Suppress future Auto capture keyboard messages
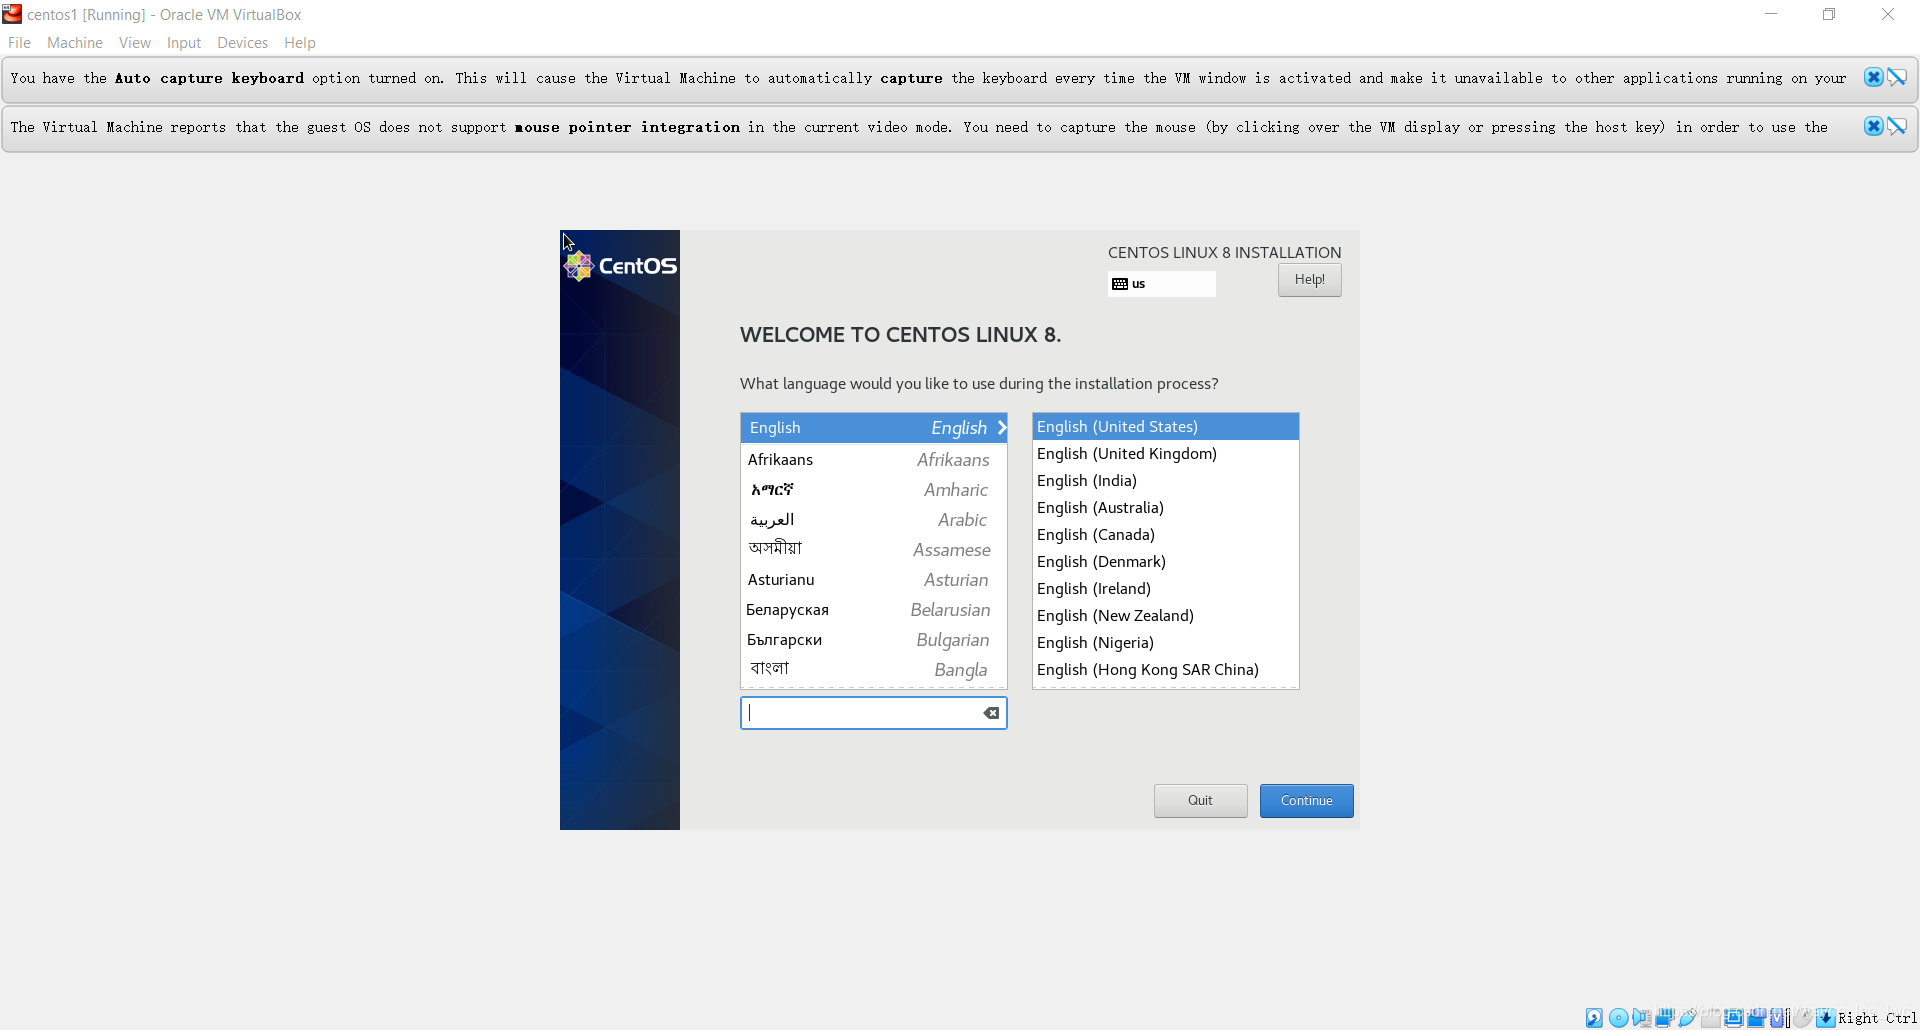 1897,77
